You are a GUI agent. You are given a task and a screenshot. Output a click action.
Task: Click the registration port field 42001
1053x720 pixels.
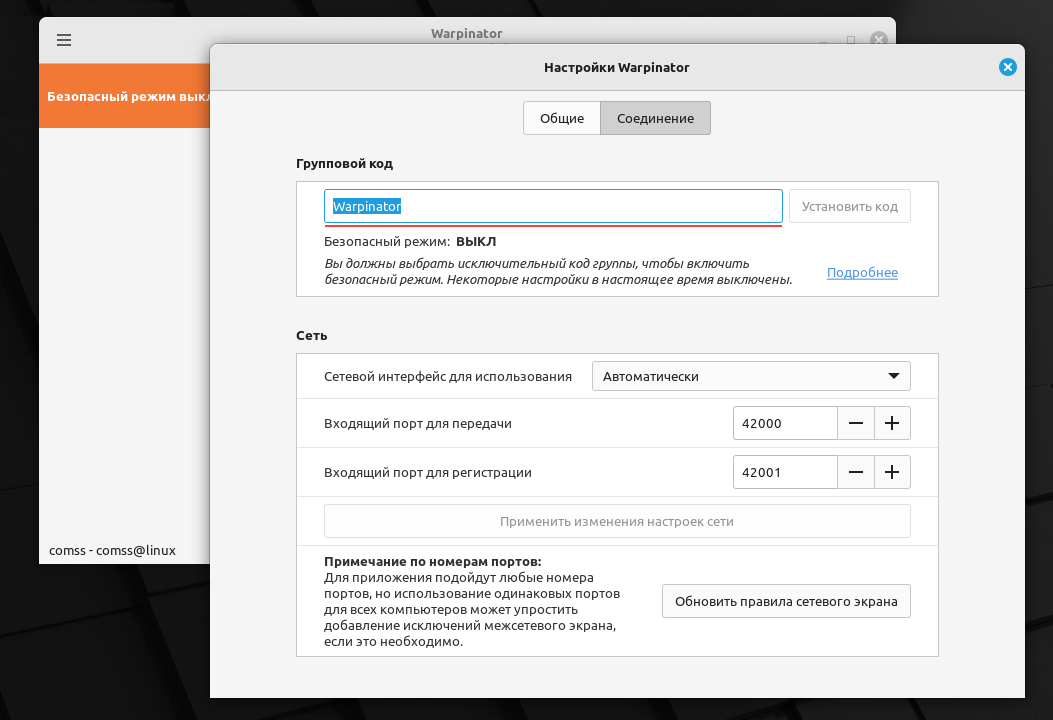785,472
